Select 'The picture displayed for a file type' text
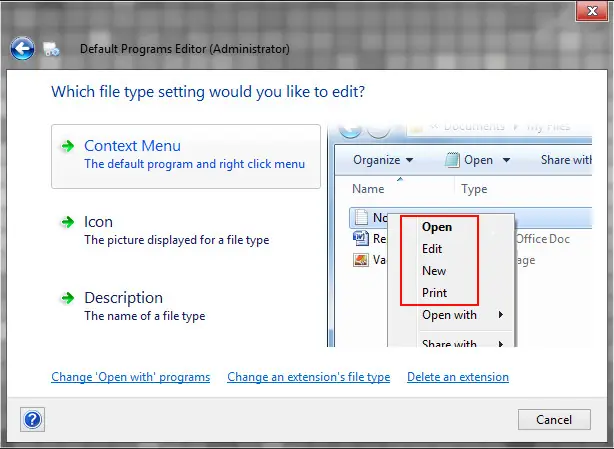This screenshot has width=614, height=449. (177, 240)
